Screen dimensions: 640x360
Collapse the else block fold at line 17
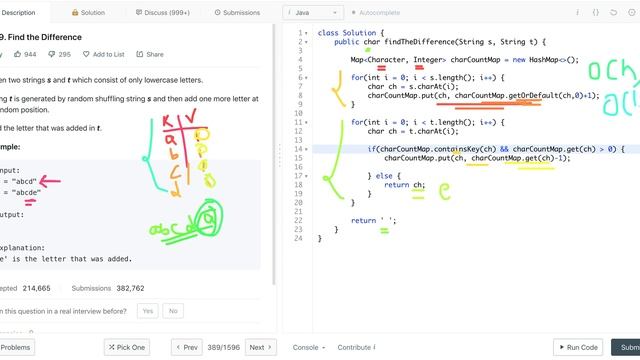(306, 176)
